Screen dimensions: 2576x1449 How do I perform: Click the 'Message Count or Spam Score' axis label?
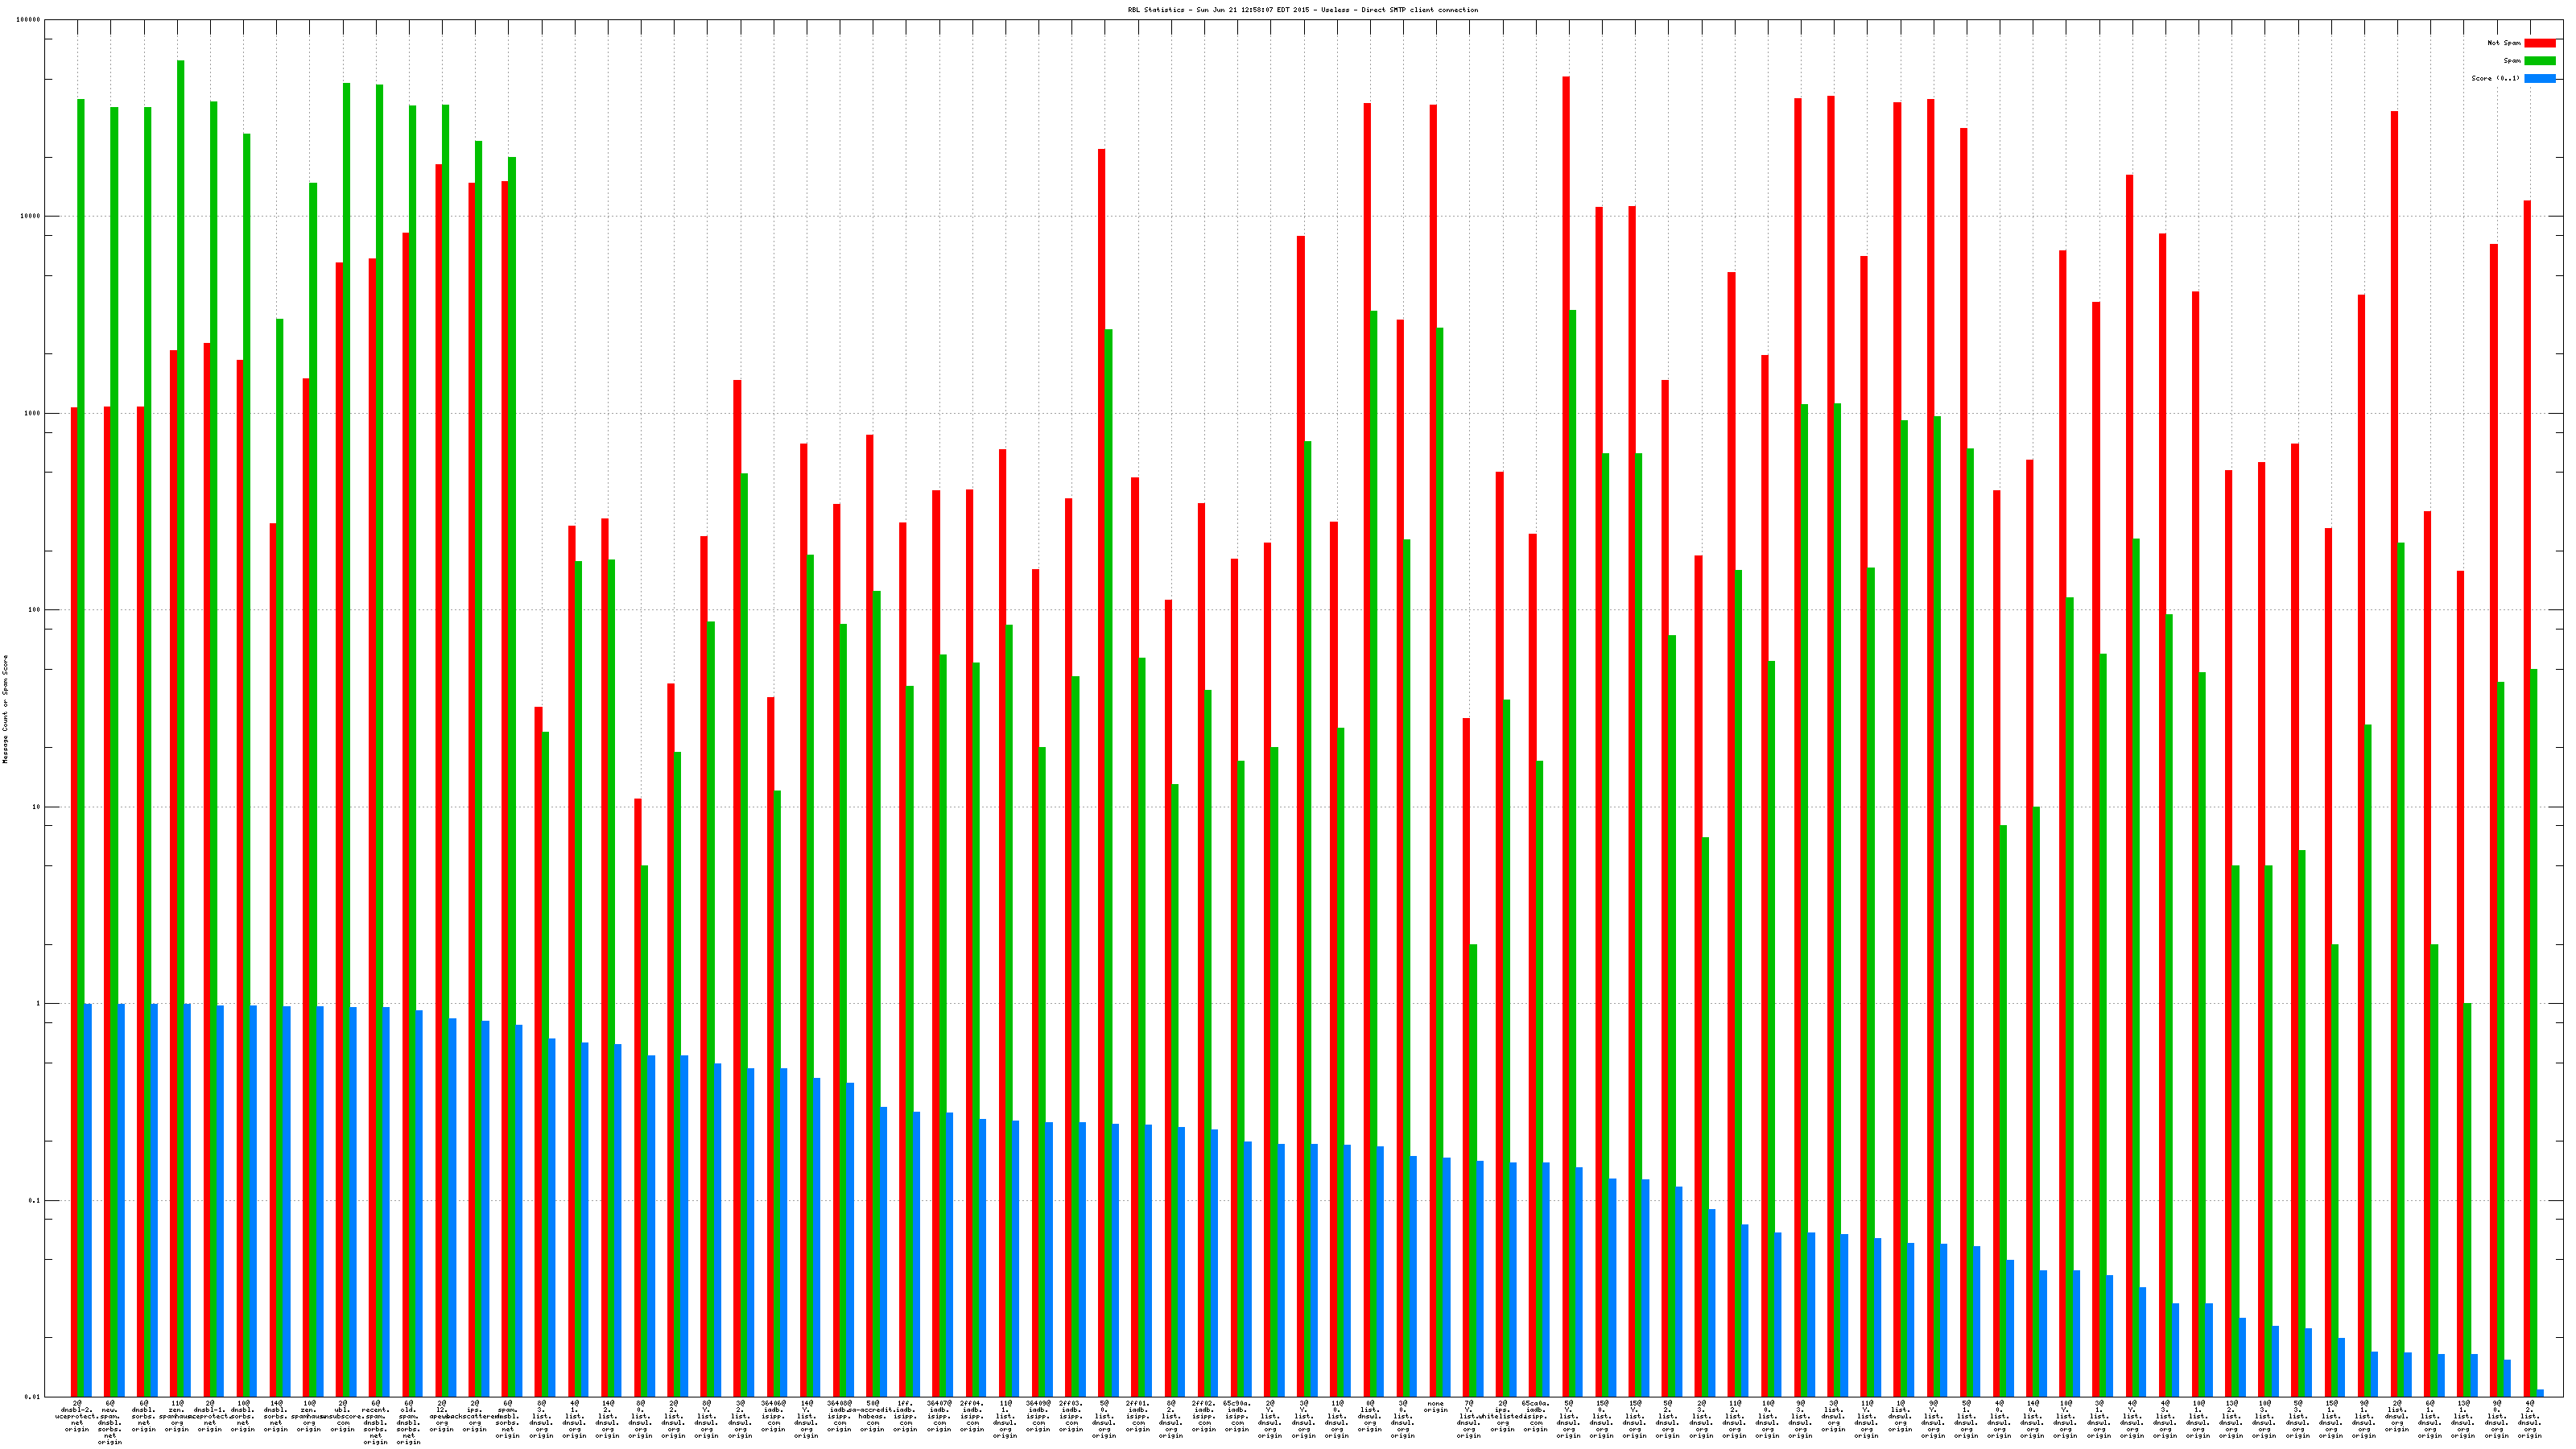point(5,709)
